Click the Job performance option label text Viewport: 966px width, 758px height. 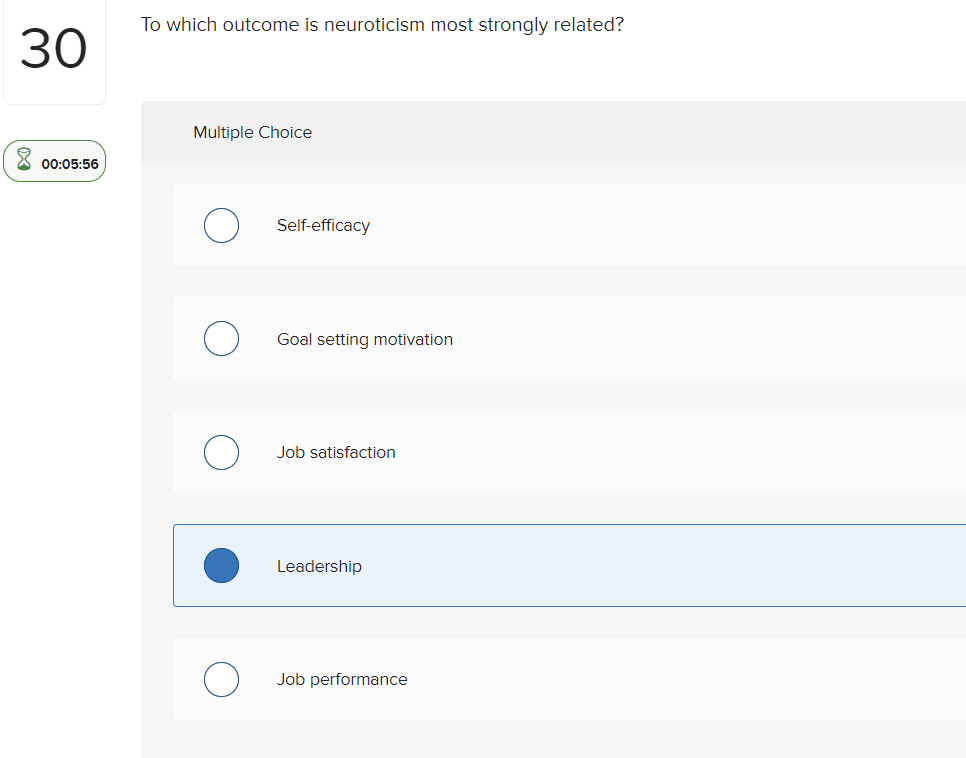tap(342, 679)
